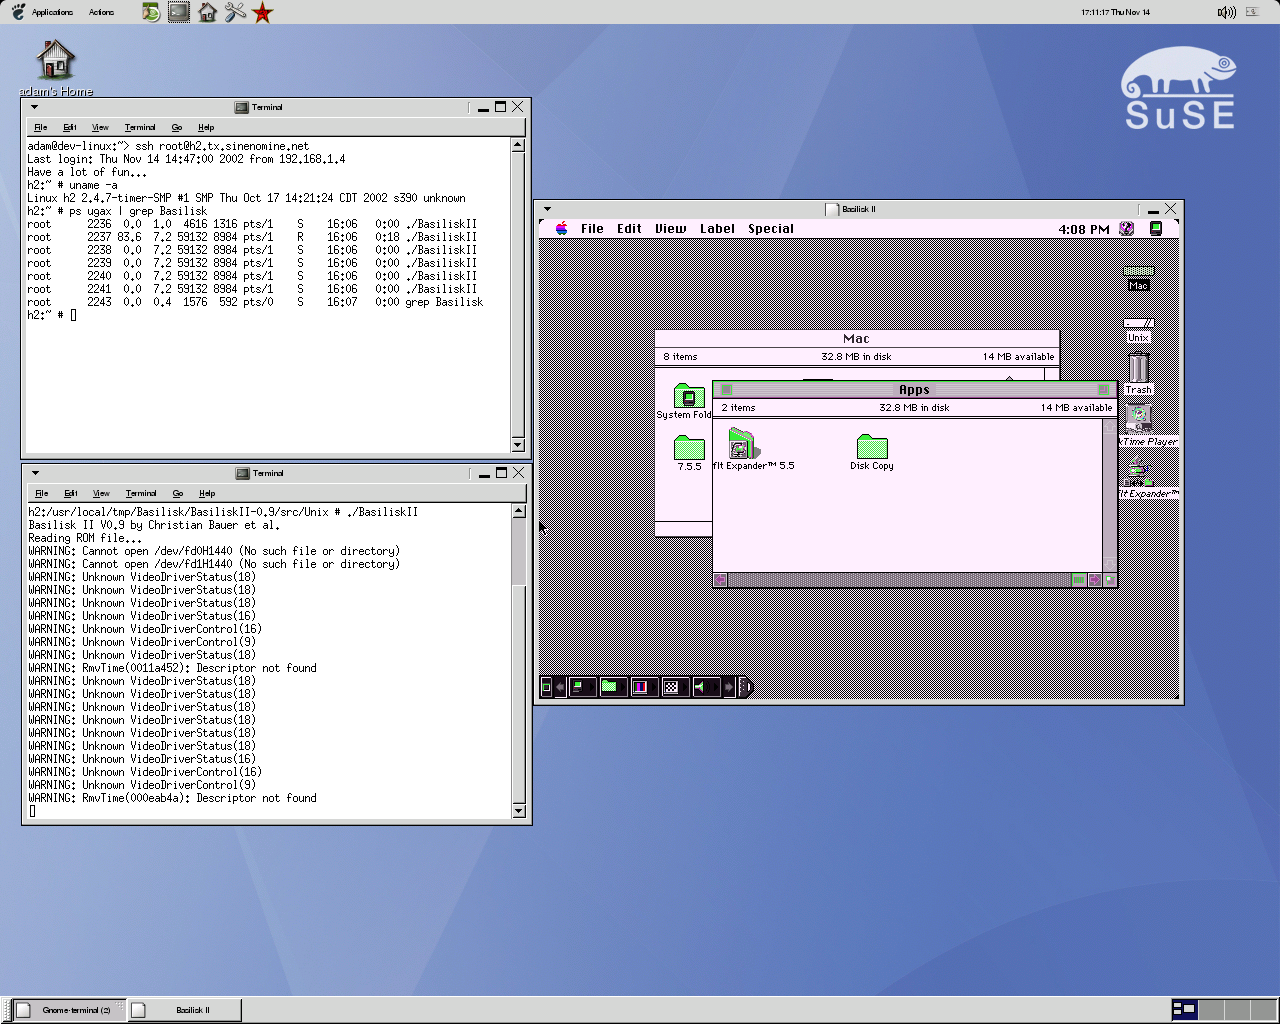Viewport: 1280px width, 1024px height.
Task: Open the Mac application switcher icon
Action: [x=1156, y=228]
